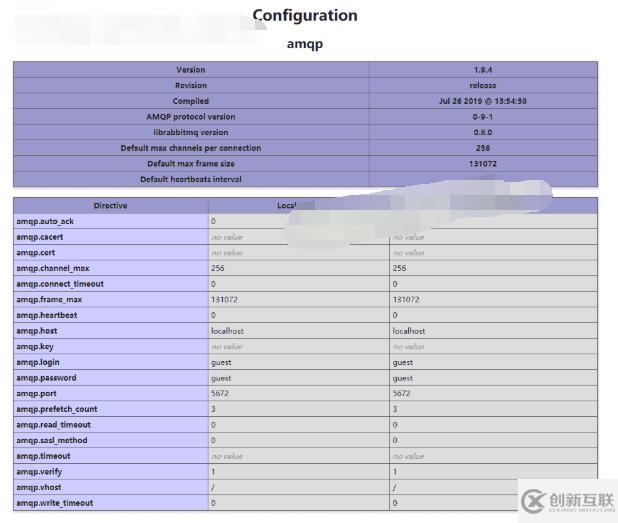The image size is (618, 523).
Task: Select compile date Jul 26 2019 @ 13:54:38
Action: [x=483, y=101]
